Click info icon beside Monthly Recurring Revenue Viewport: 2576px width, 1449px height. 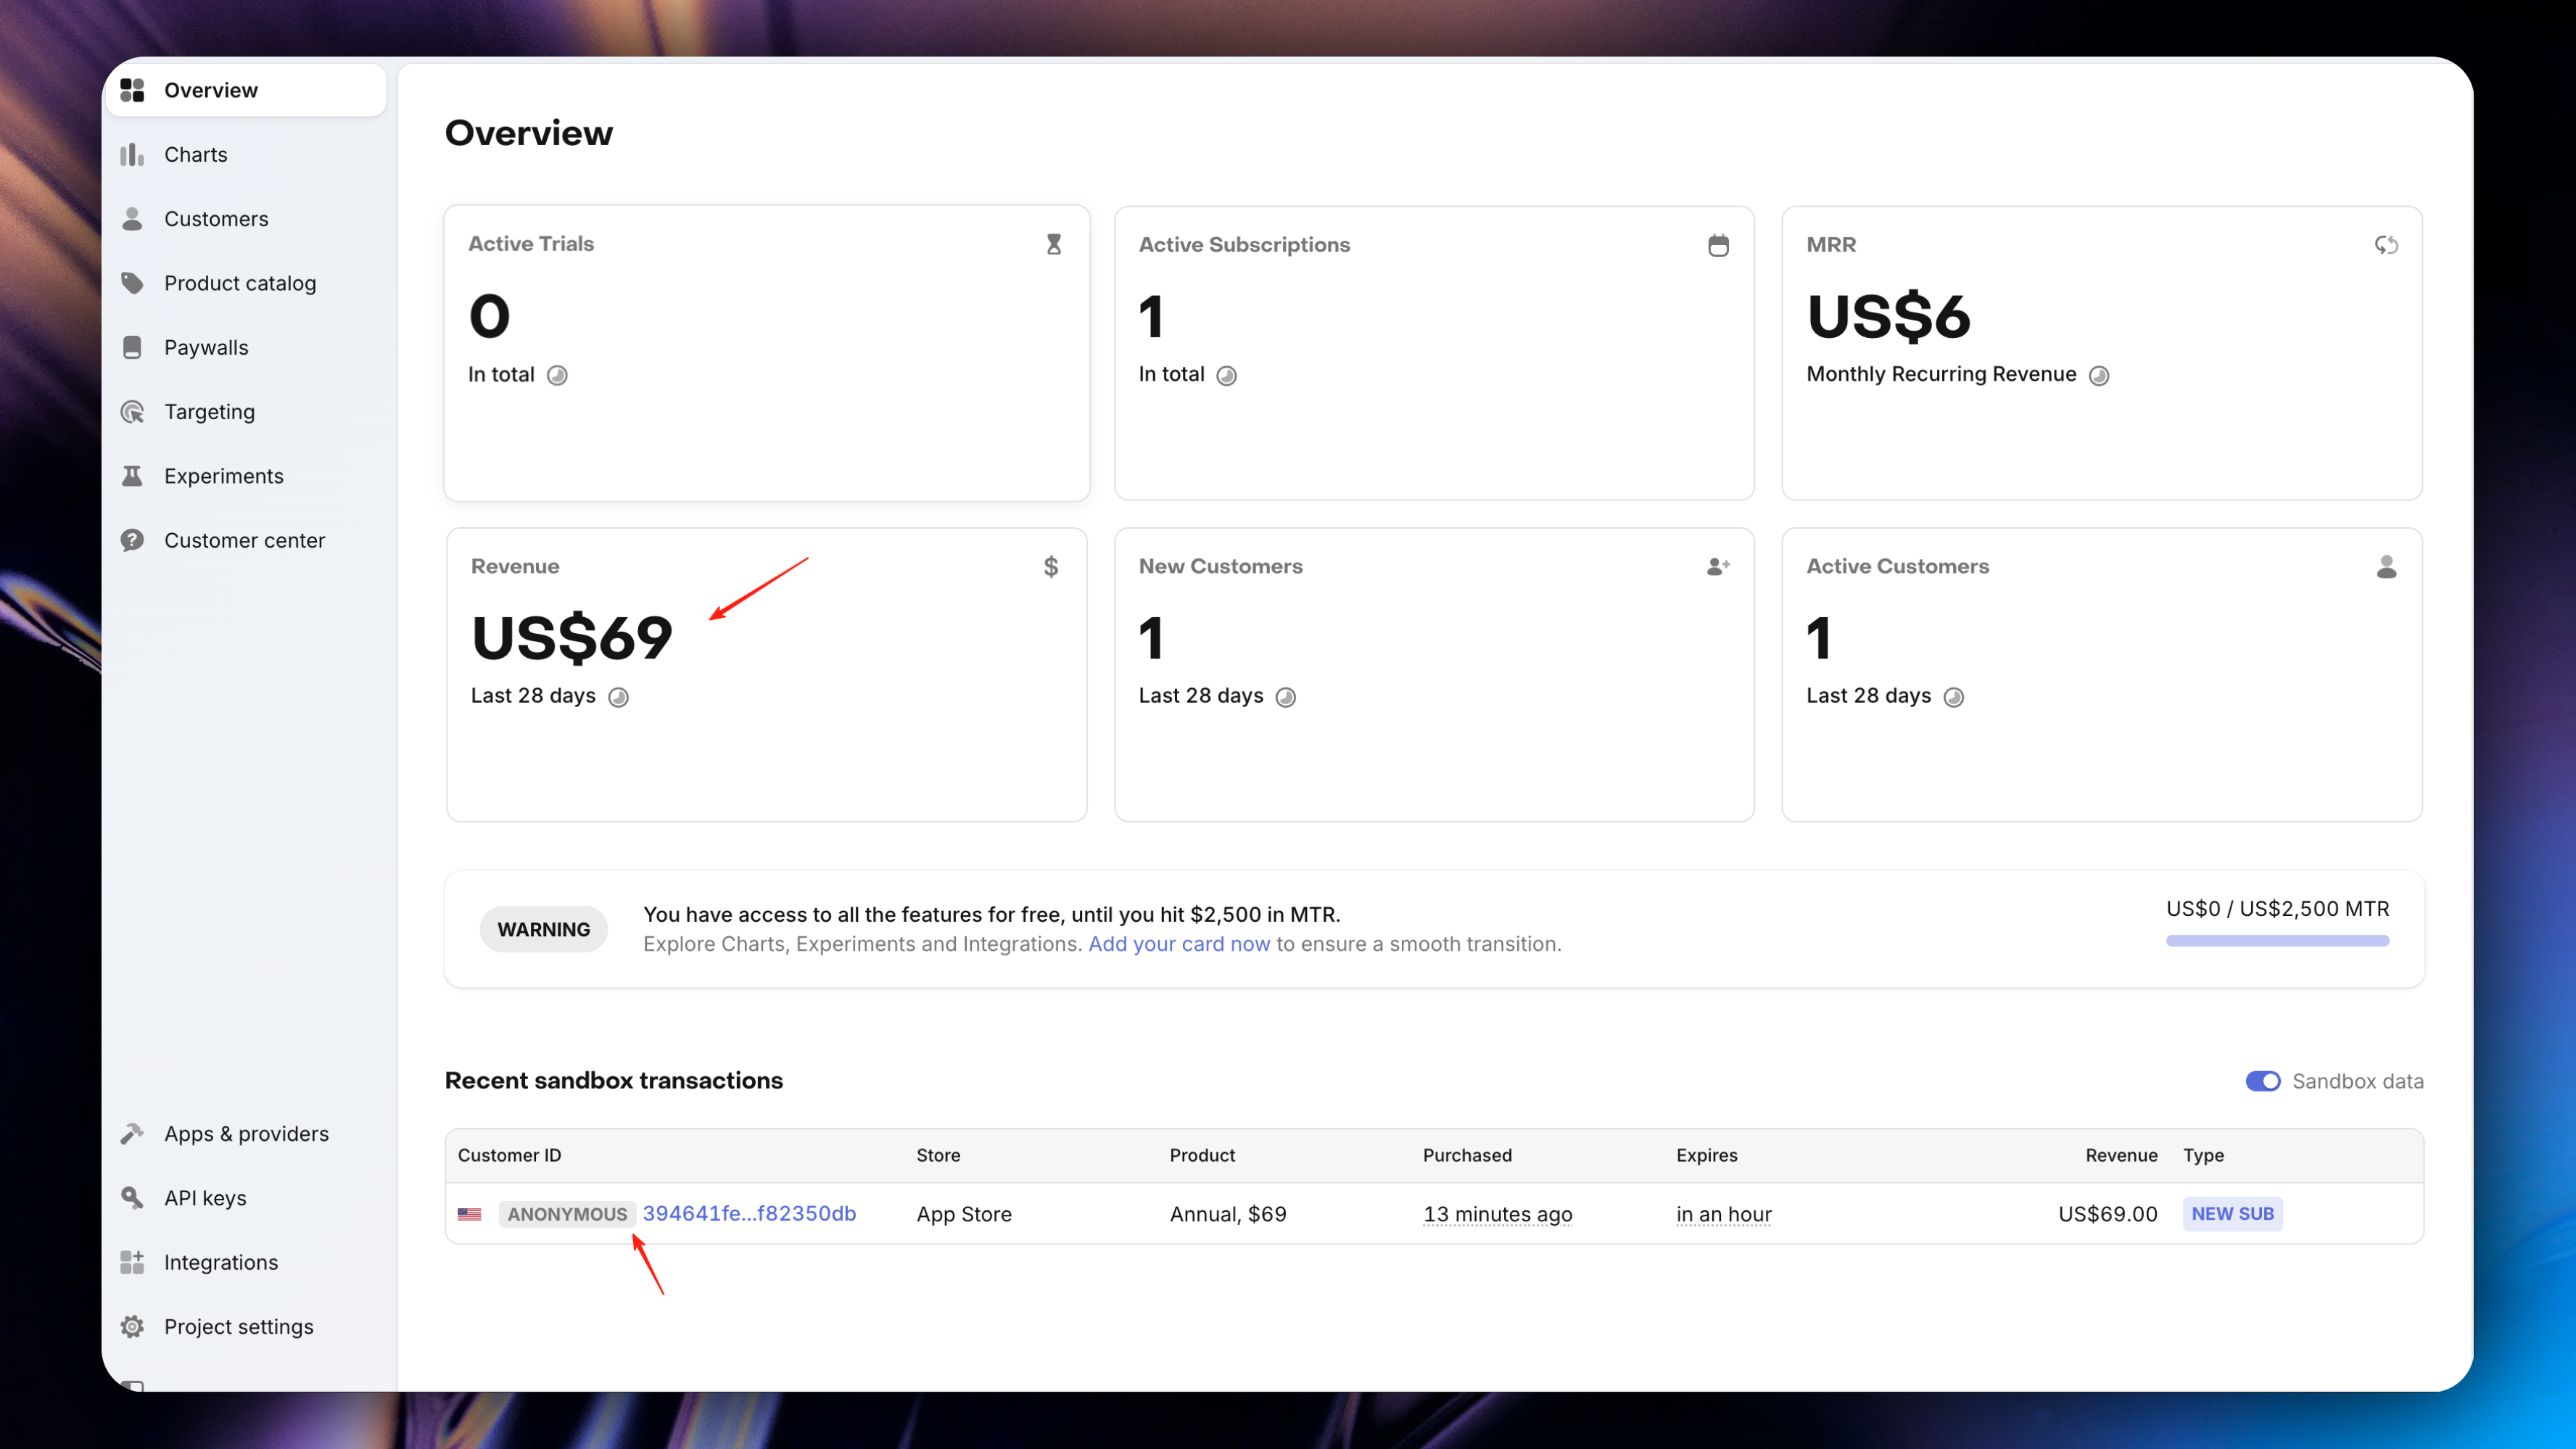click(2099, 376)
